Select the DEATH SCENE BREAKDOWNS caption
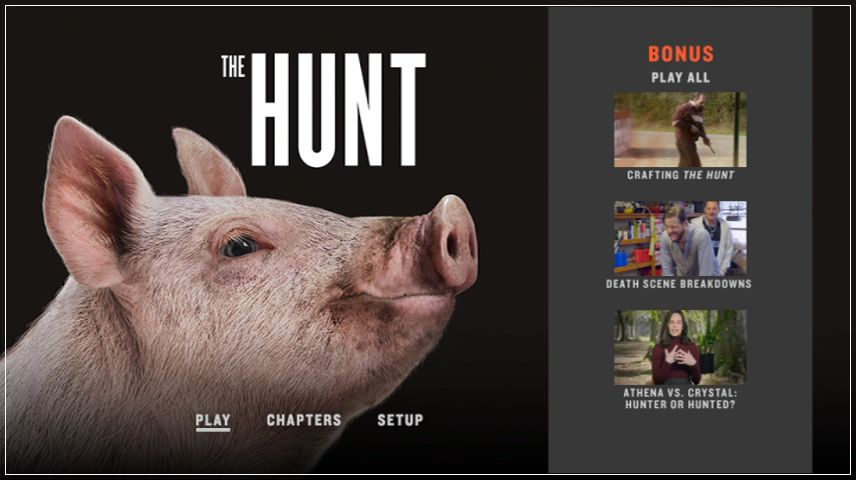This screenshot has height=480, width=856. point(679,284)
